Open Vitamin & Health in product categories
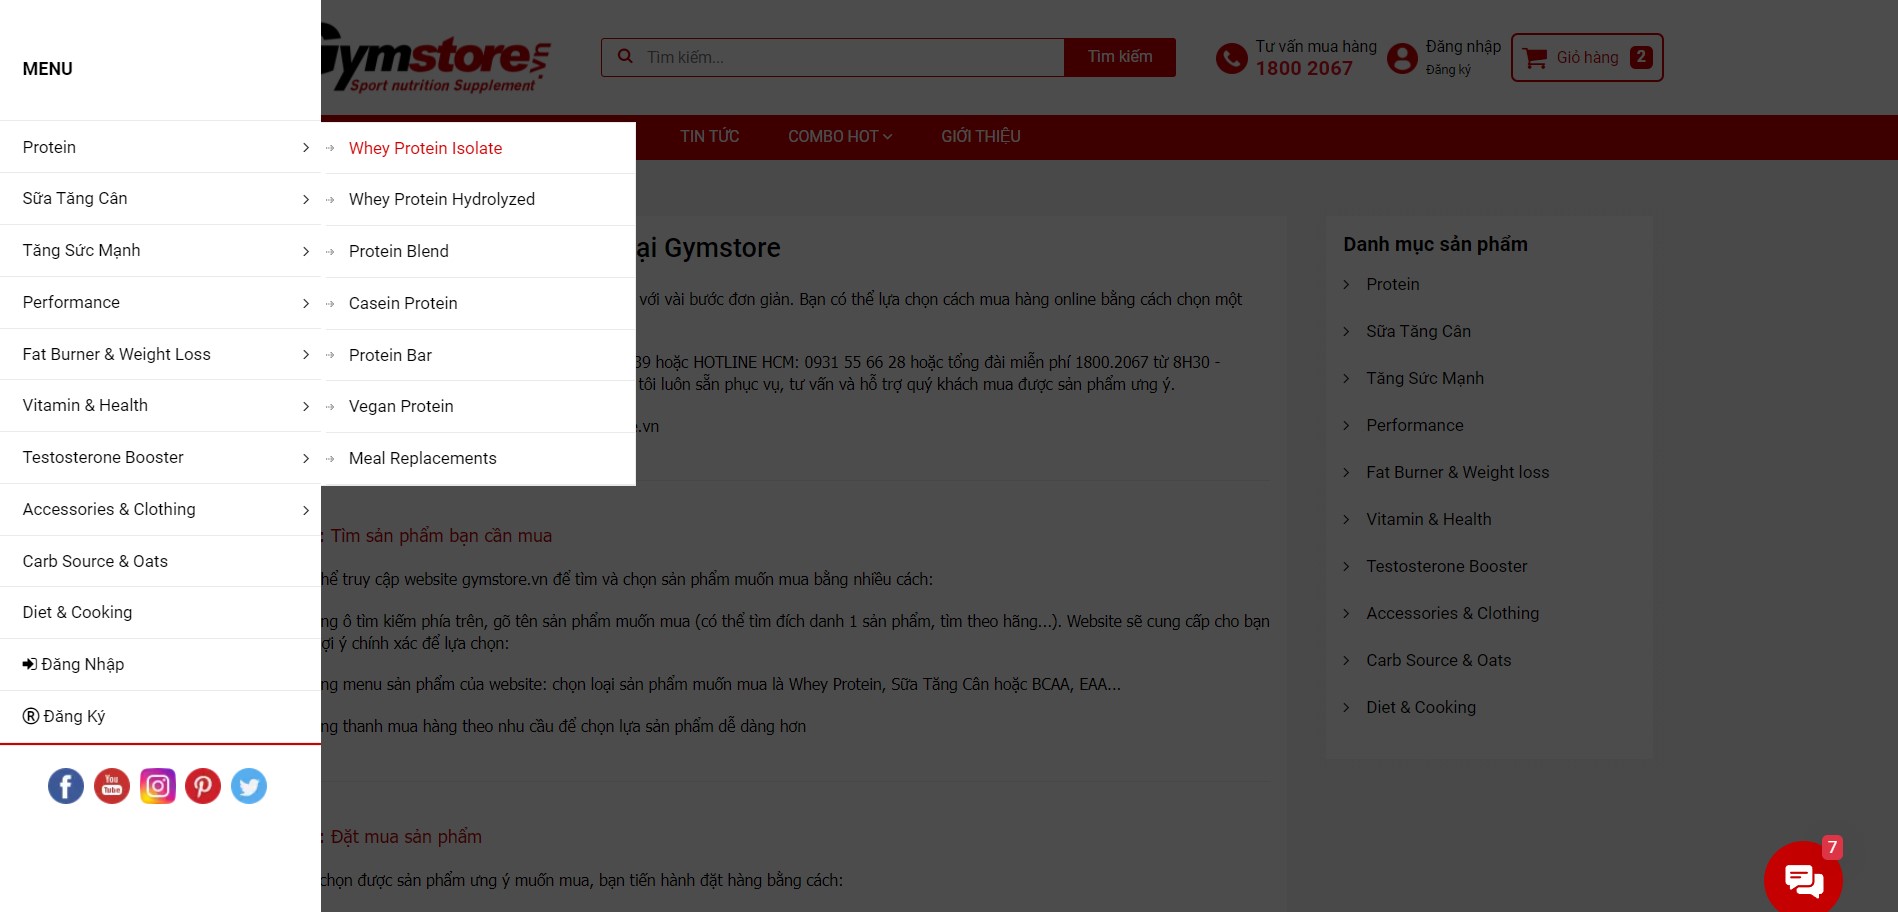This screenshot has height=912, width=1898. [x=1429, y=519]
